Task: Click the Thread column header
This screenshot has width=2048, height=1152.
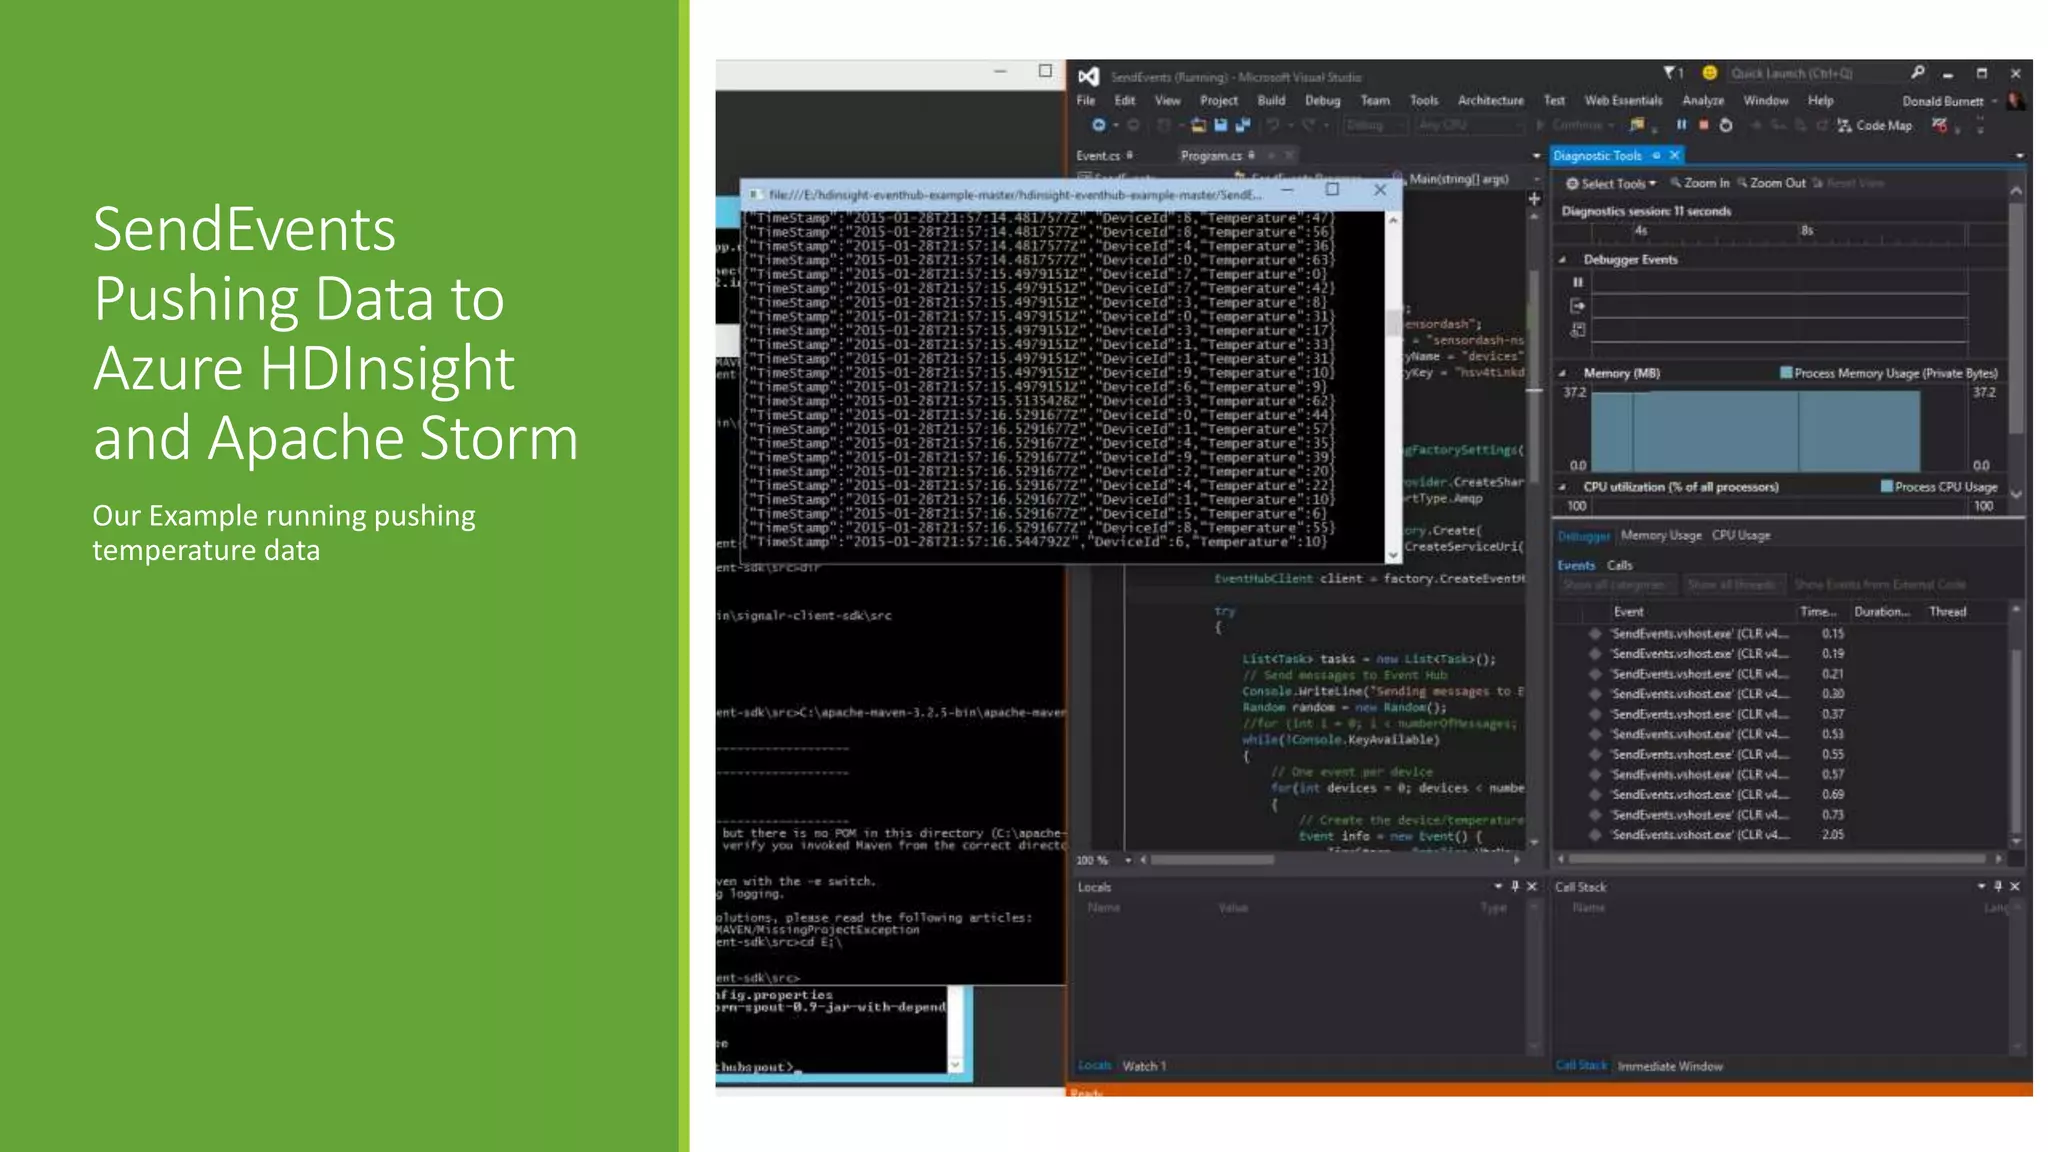Action: pos(1947,612)
